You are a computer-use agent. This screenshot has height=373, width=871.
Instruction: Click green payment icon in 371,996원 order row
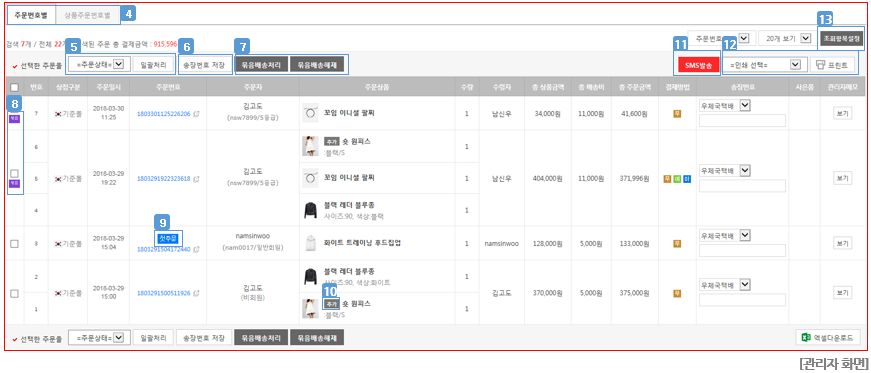tap(677, 178)
